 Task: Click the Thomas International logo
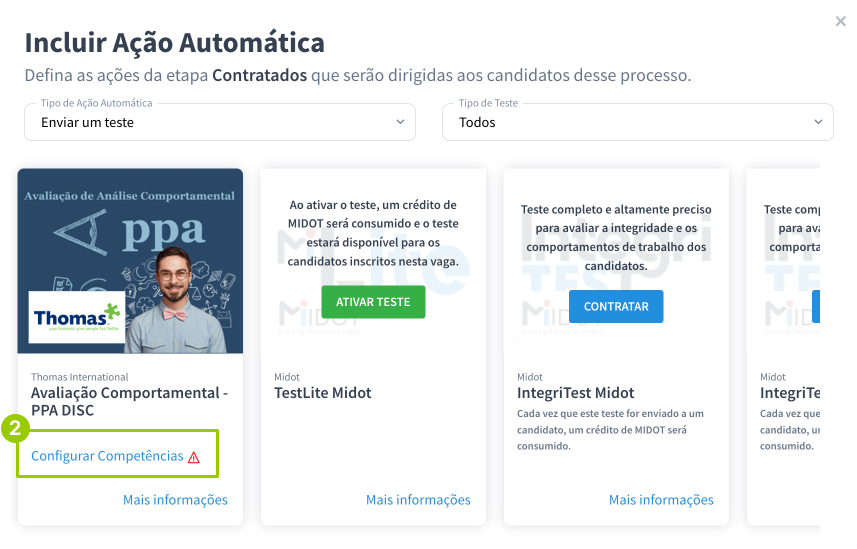click(x=76, y=318)
